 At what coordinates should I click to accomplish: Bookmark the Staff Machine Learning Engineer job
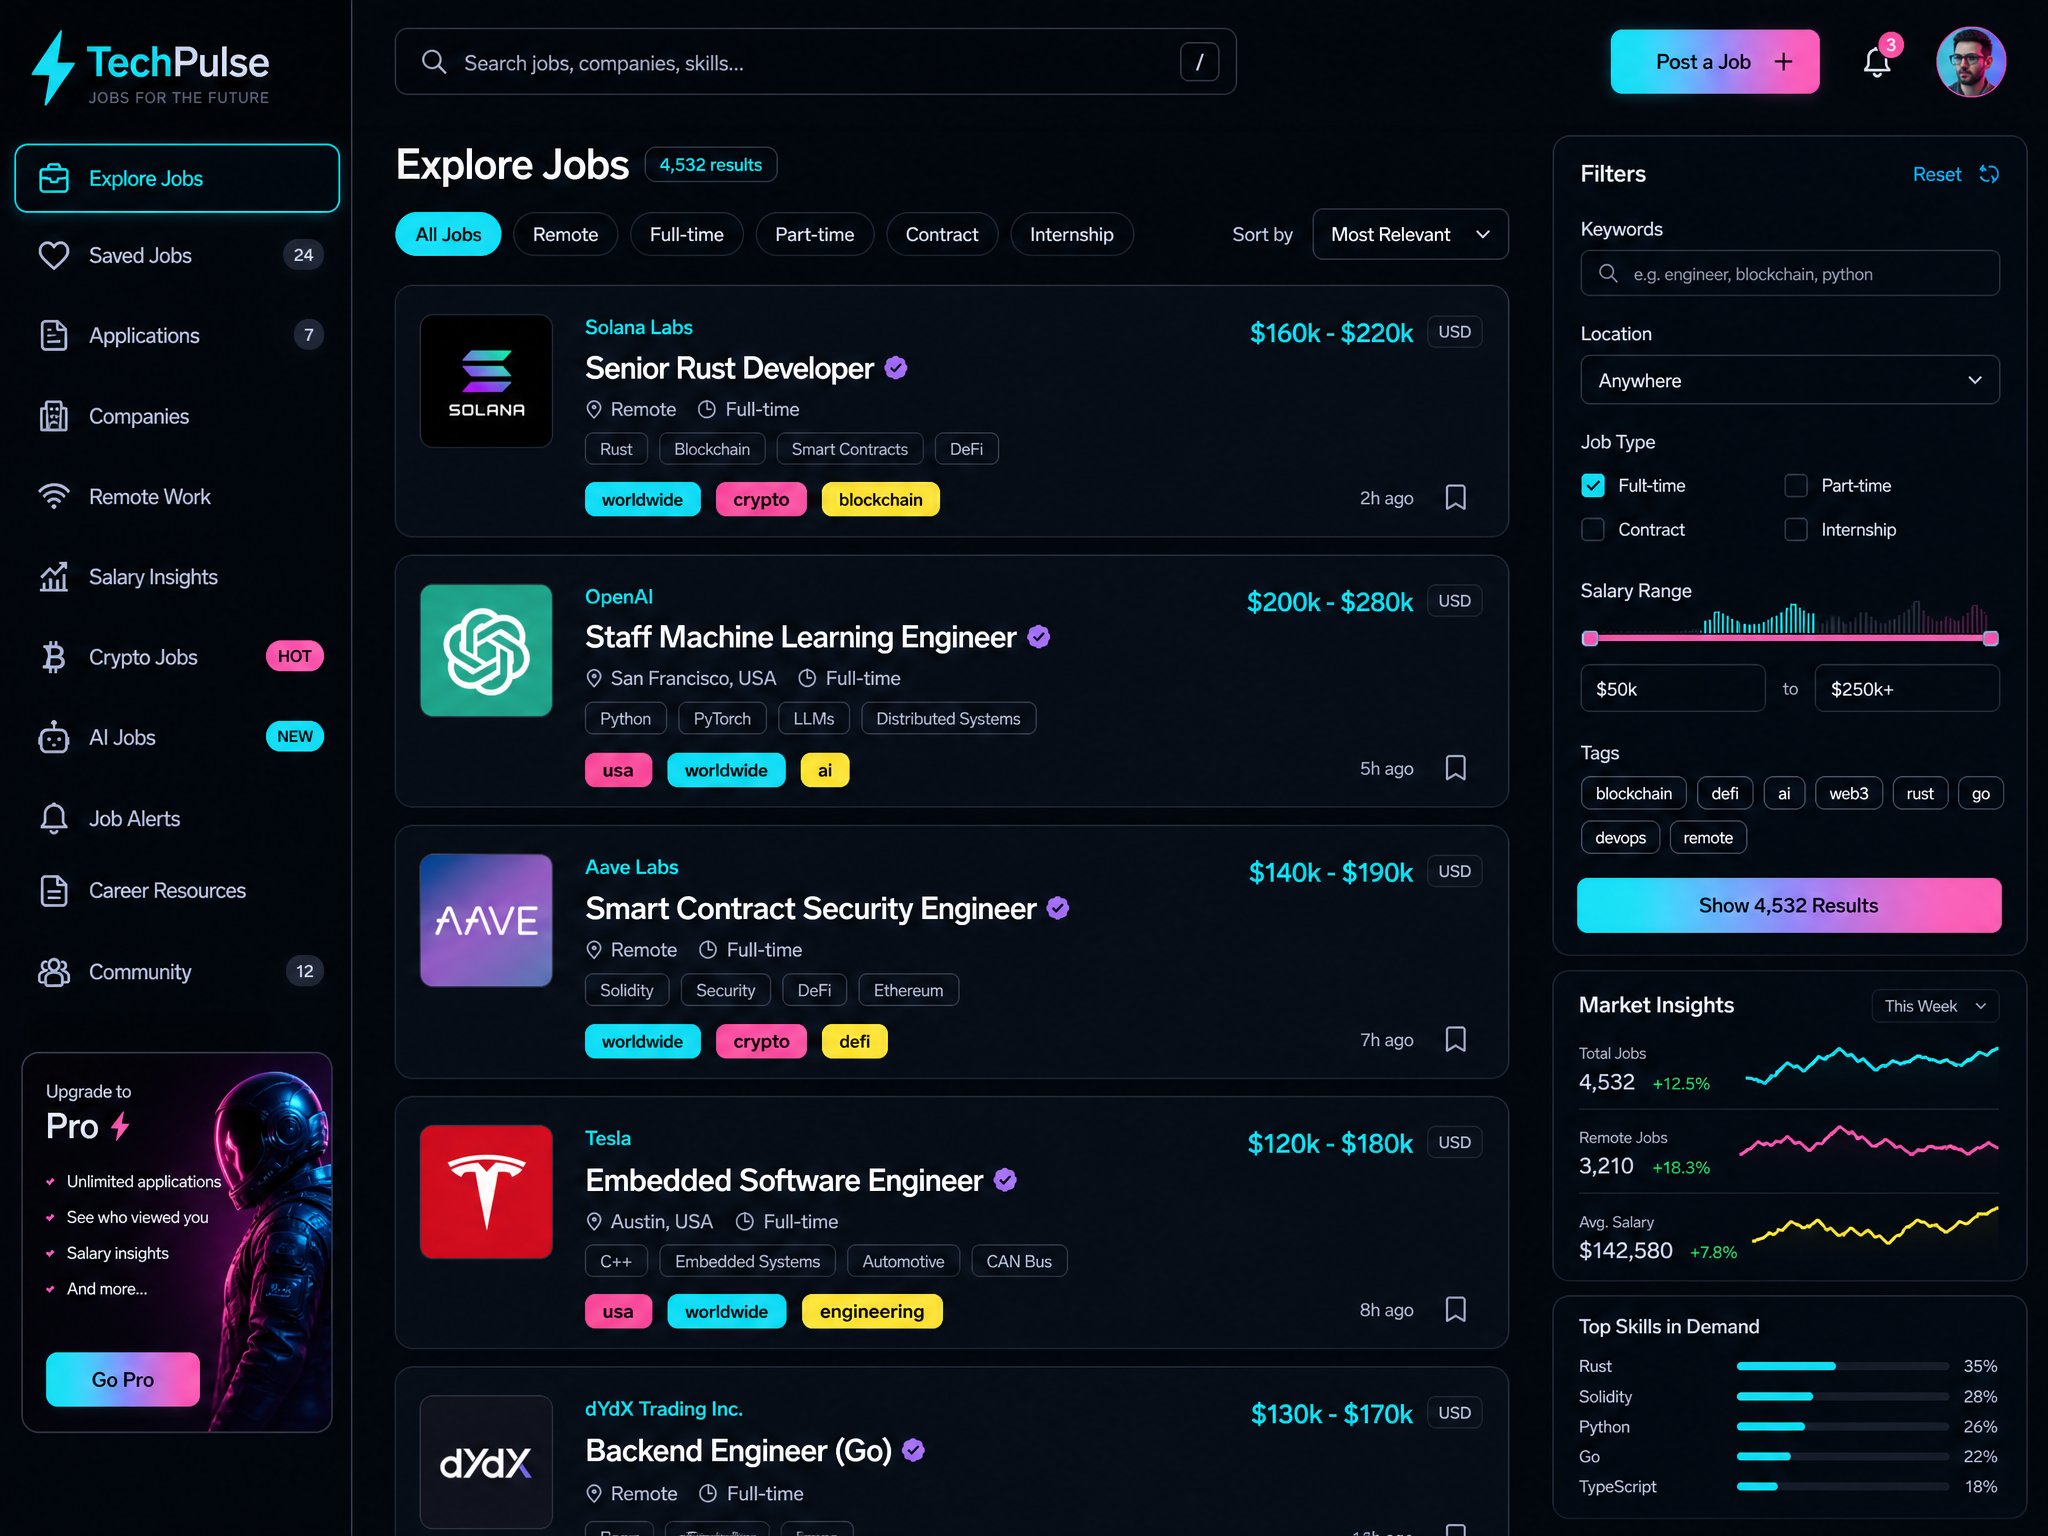point(1455,768)
